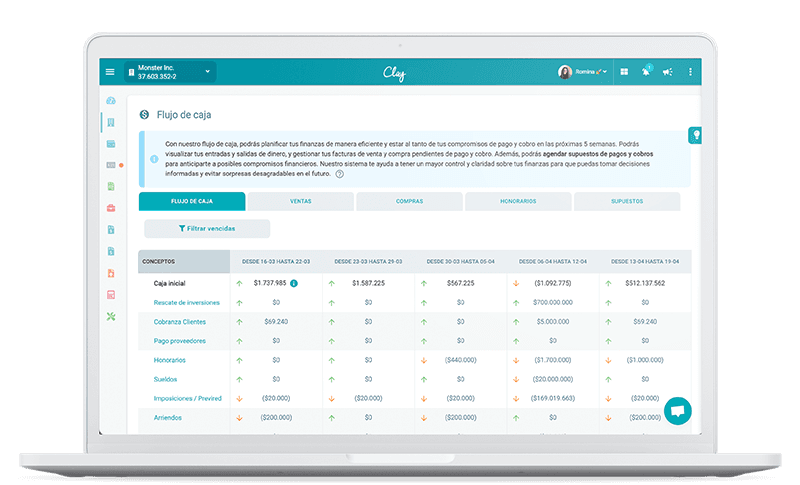The image size is (800, 485).
Task: Click the Desde 30-03 hasta 05-04 header
Action: (x=461, y=262)
